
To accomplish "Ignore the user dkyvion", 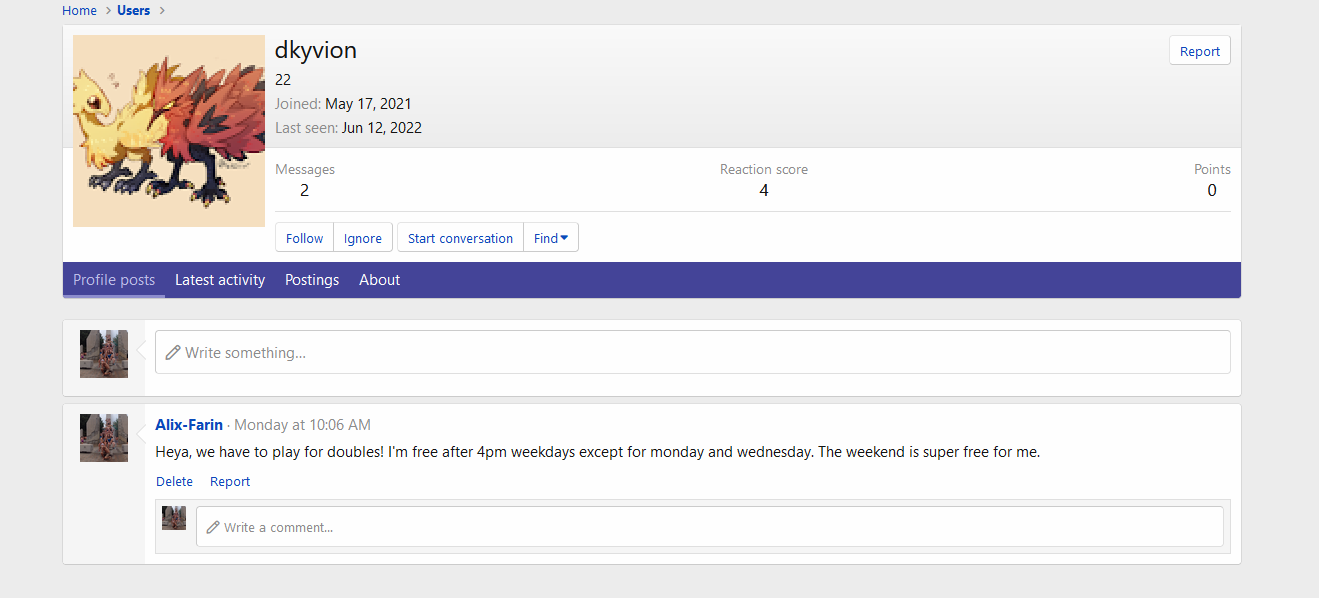I will click(363, 238).
